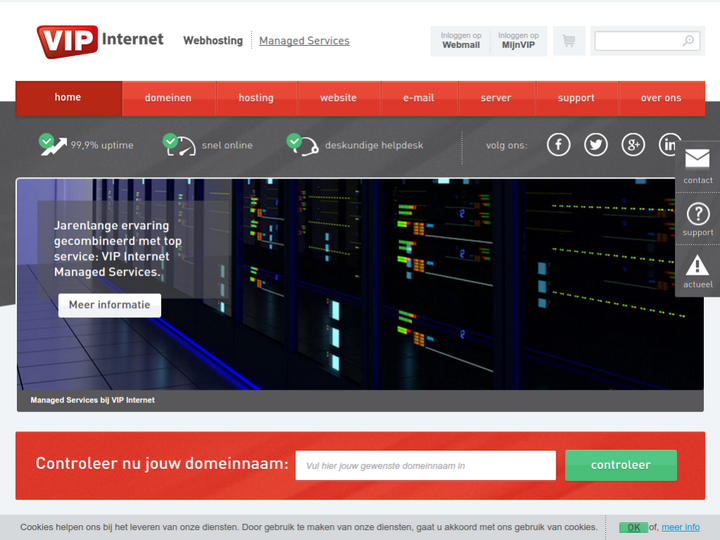The image size is (720, 540).
Task: Click the 99,9% uptime arrow icon
Action: 53,145
